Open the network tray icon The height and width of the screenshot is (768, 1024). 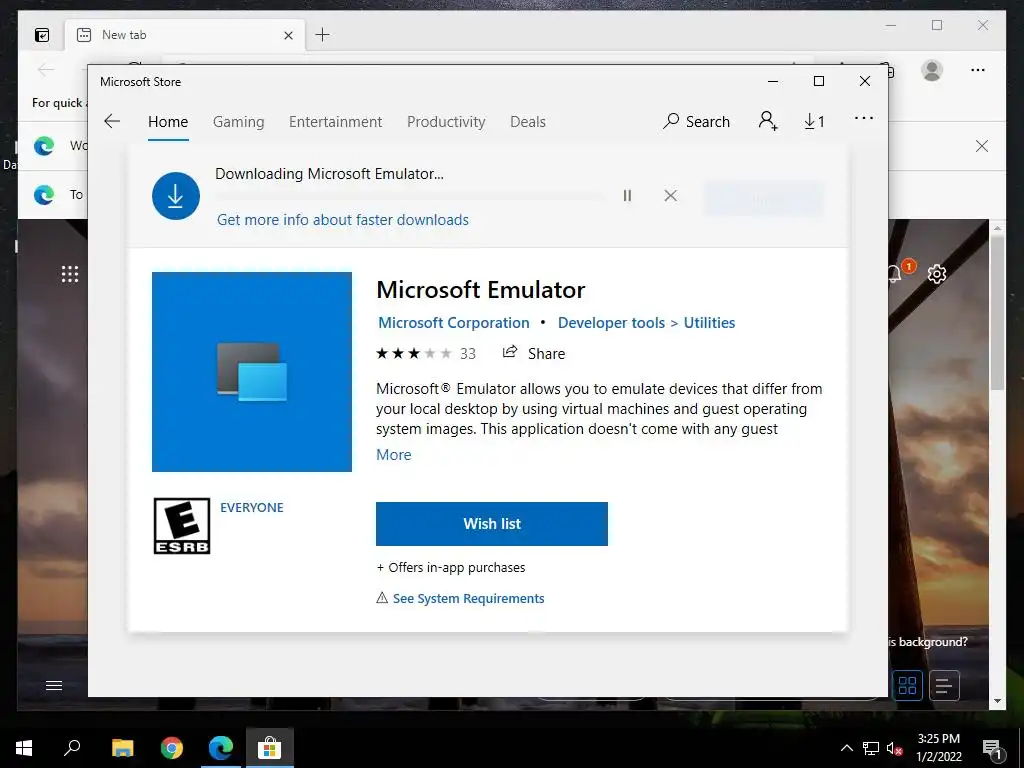(871, 748)
